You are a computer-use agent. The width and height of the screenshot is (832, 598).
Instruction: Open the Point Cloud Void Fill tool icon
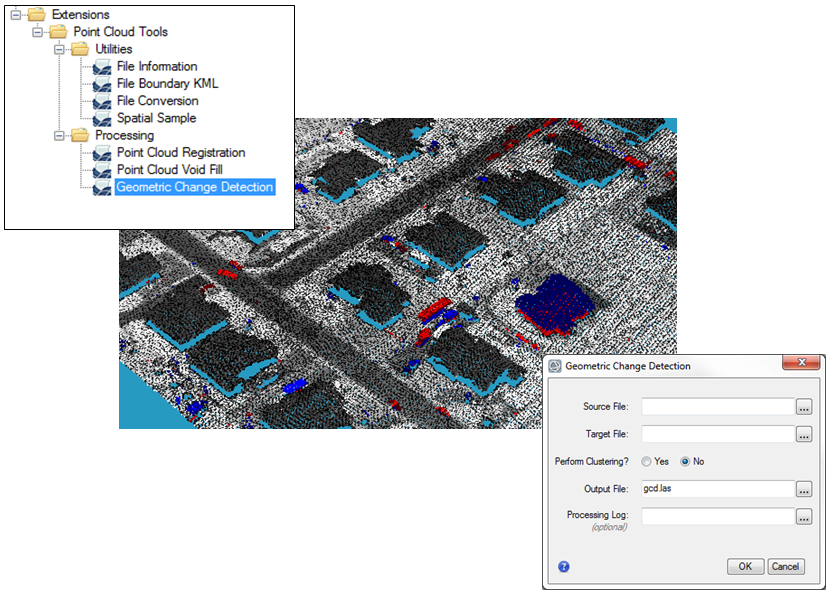(100, 169)
